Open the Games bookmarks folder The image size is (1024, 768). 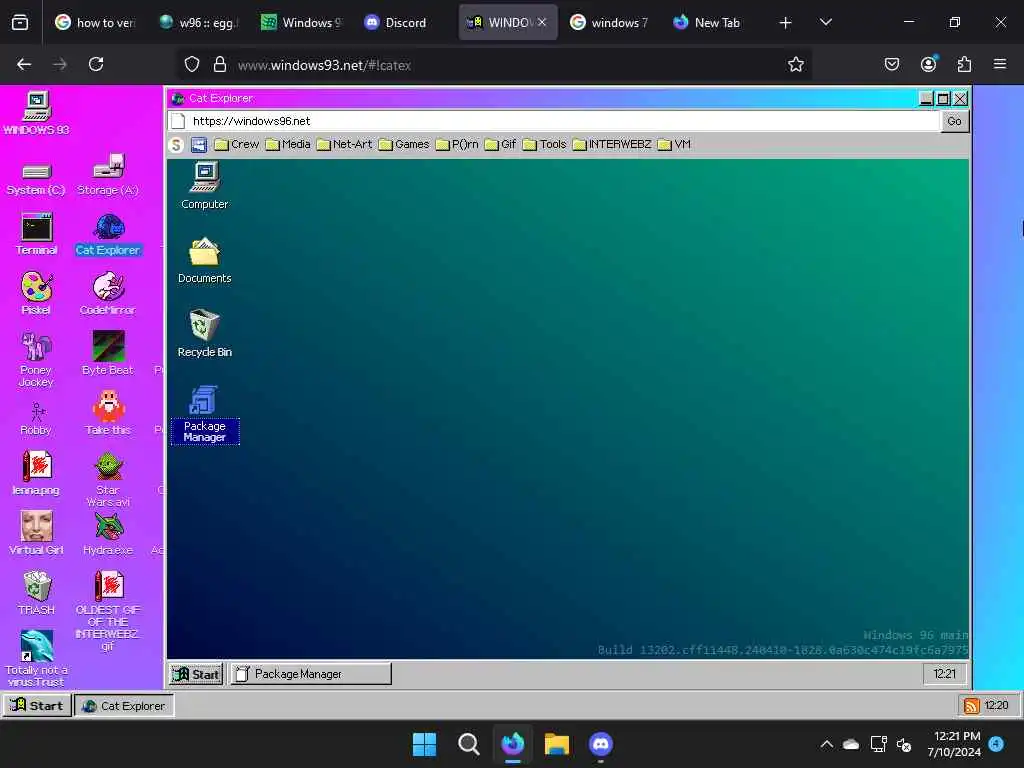tap(404, 144)
